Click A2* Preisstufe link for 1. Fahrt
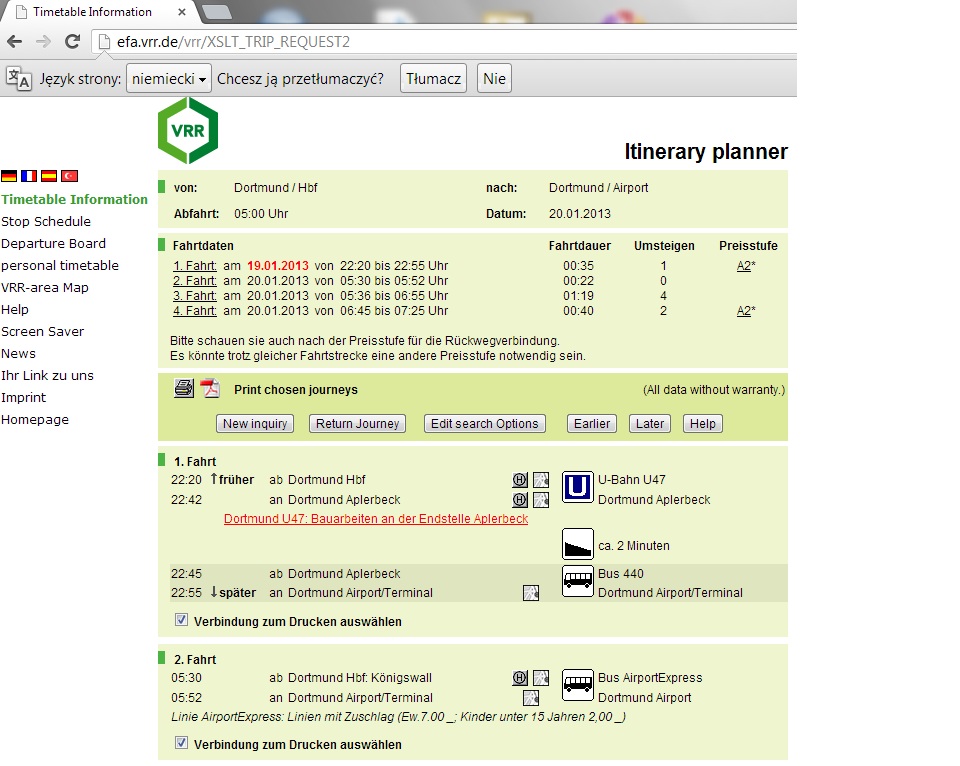 click(x=746, y=266)
